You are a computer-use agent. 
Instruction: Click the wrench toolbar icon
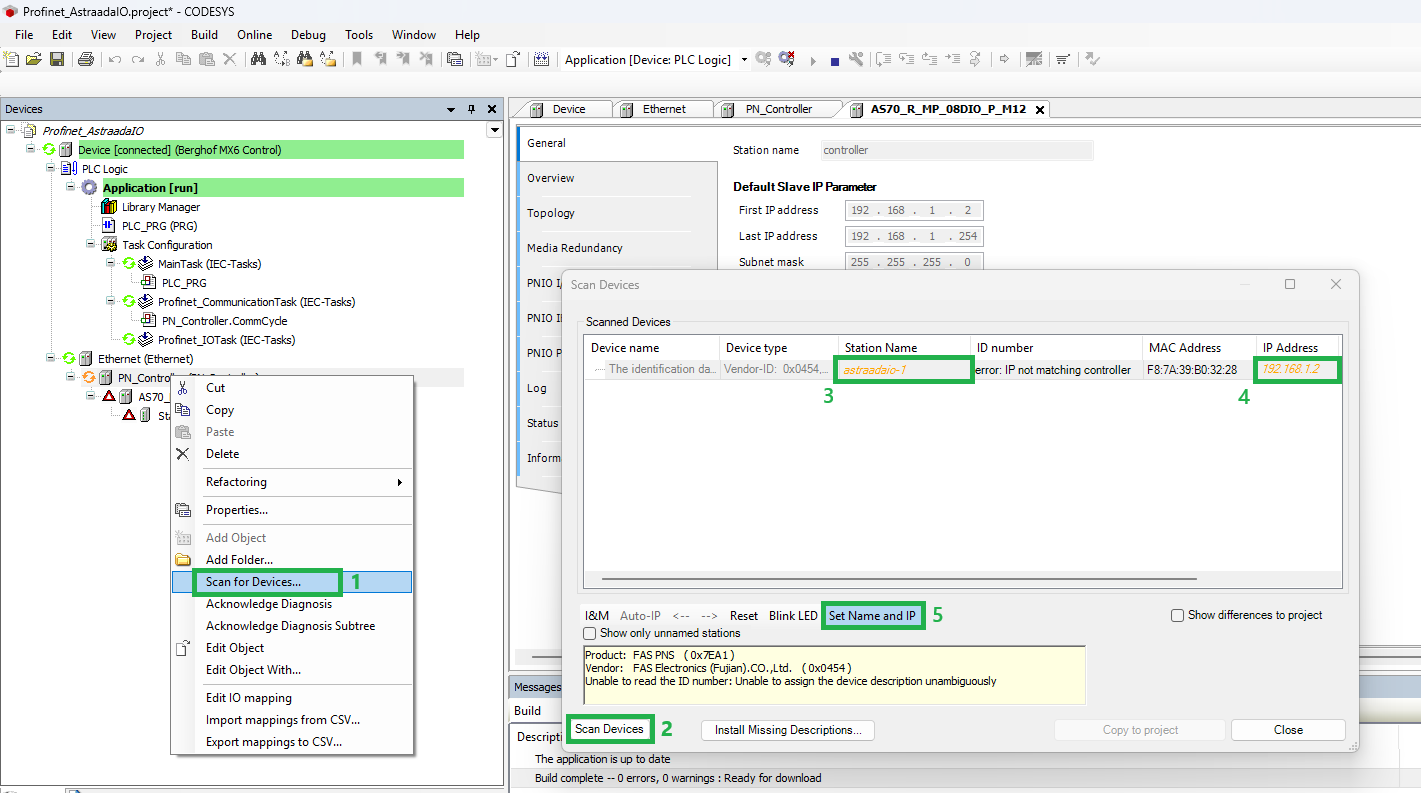(856, 59)
